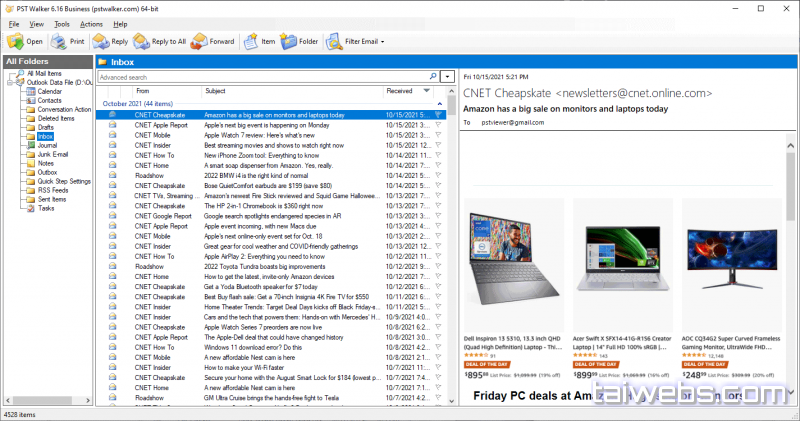Open the Item toolbar icon
800x421 pixels.
[251, 42]
